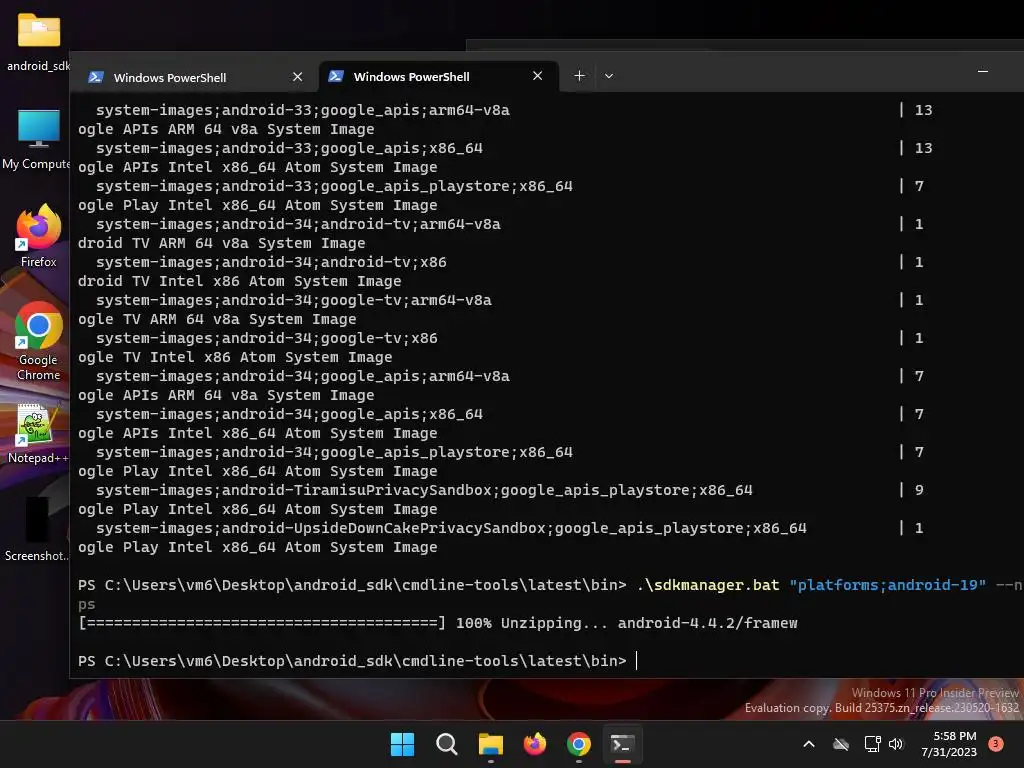
Task: Click system-images;android-34;google_apis;arm64-v8a line
Action: click(303, 376)
